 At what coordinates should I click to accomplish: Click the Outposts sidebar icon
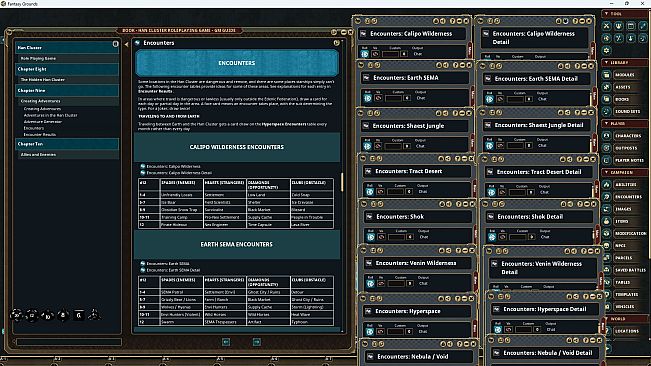(x=607, y=148)
